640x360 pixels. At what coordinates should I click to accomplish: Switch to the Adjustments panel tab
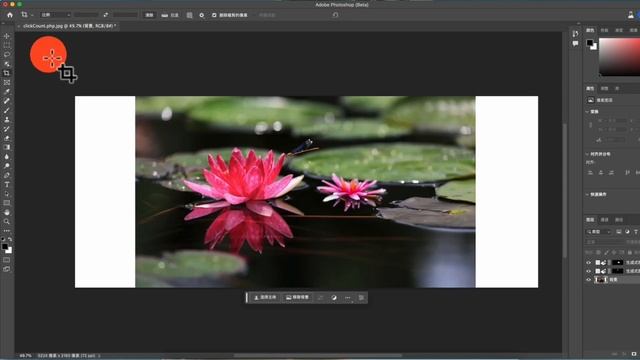[604, 89]
